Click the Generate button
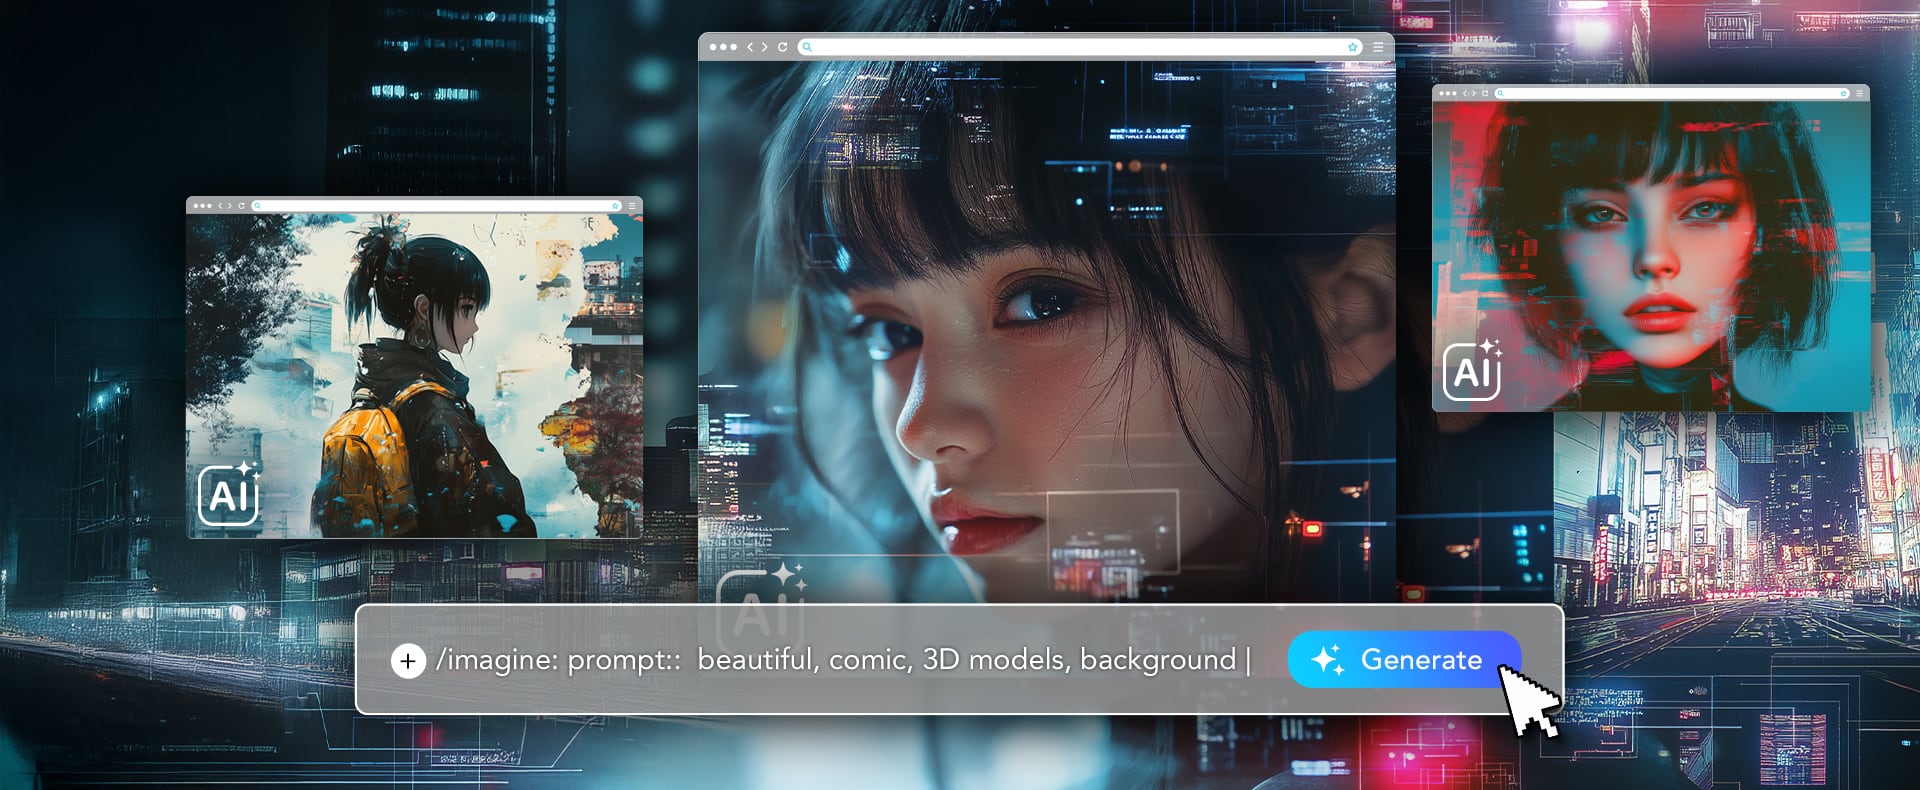This screenshot has height=790, width=1920. tap(1402, 660)
